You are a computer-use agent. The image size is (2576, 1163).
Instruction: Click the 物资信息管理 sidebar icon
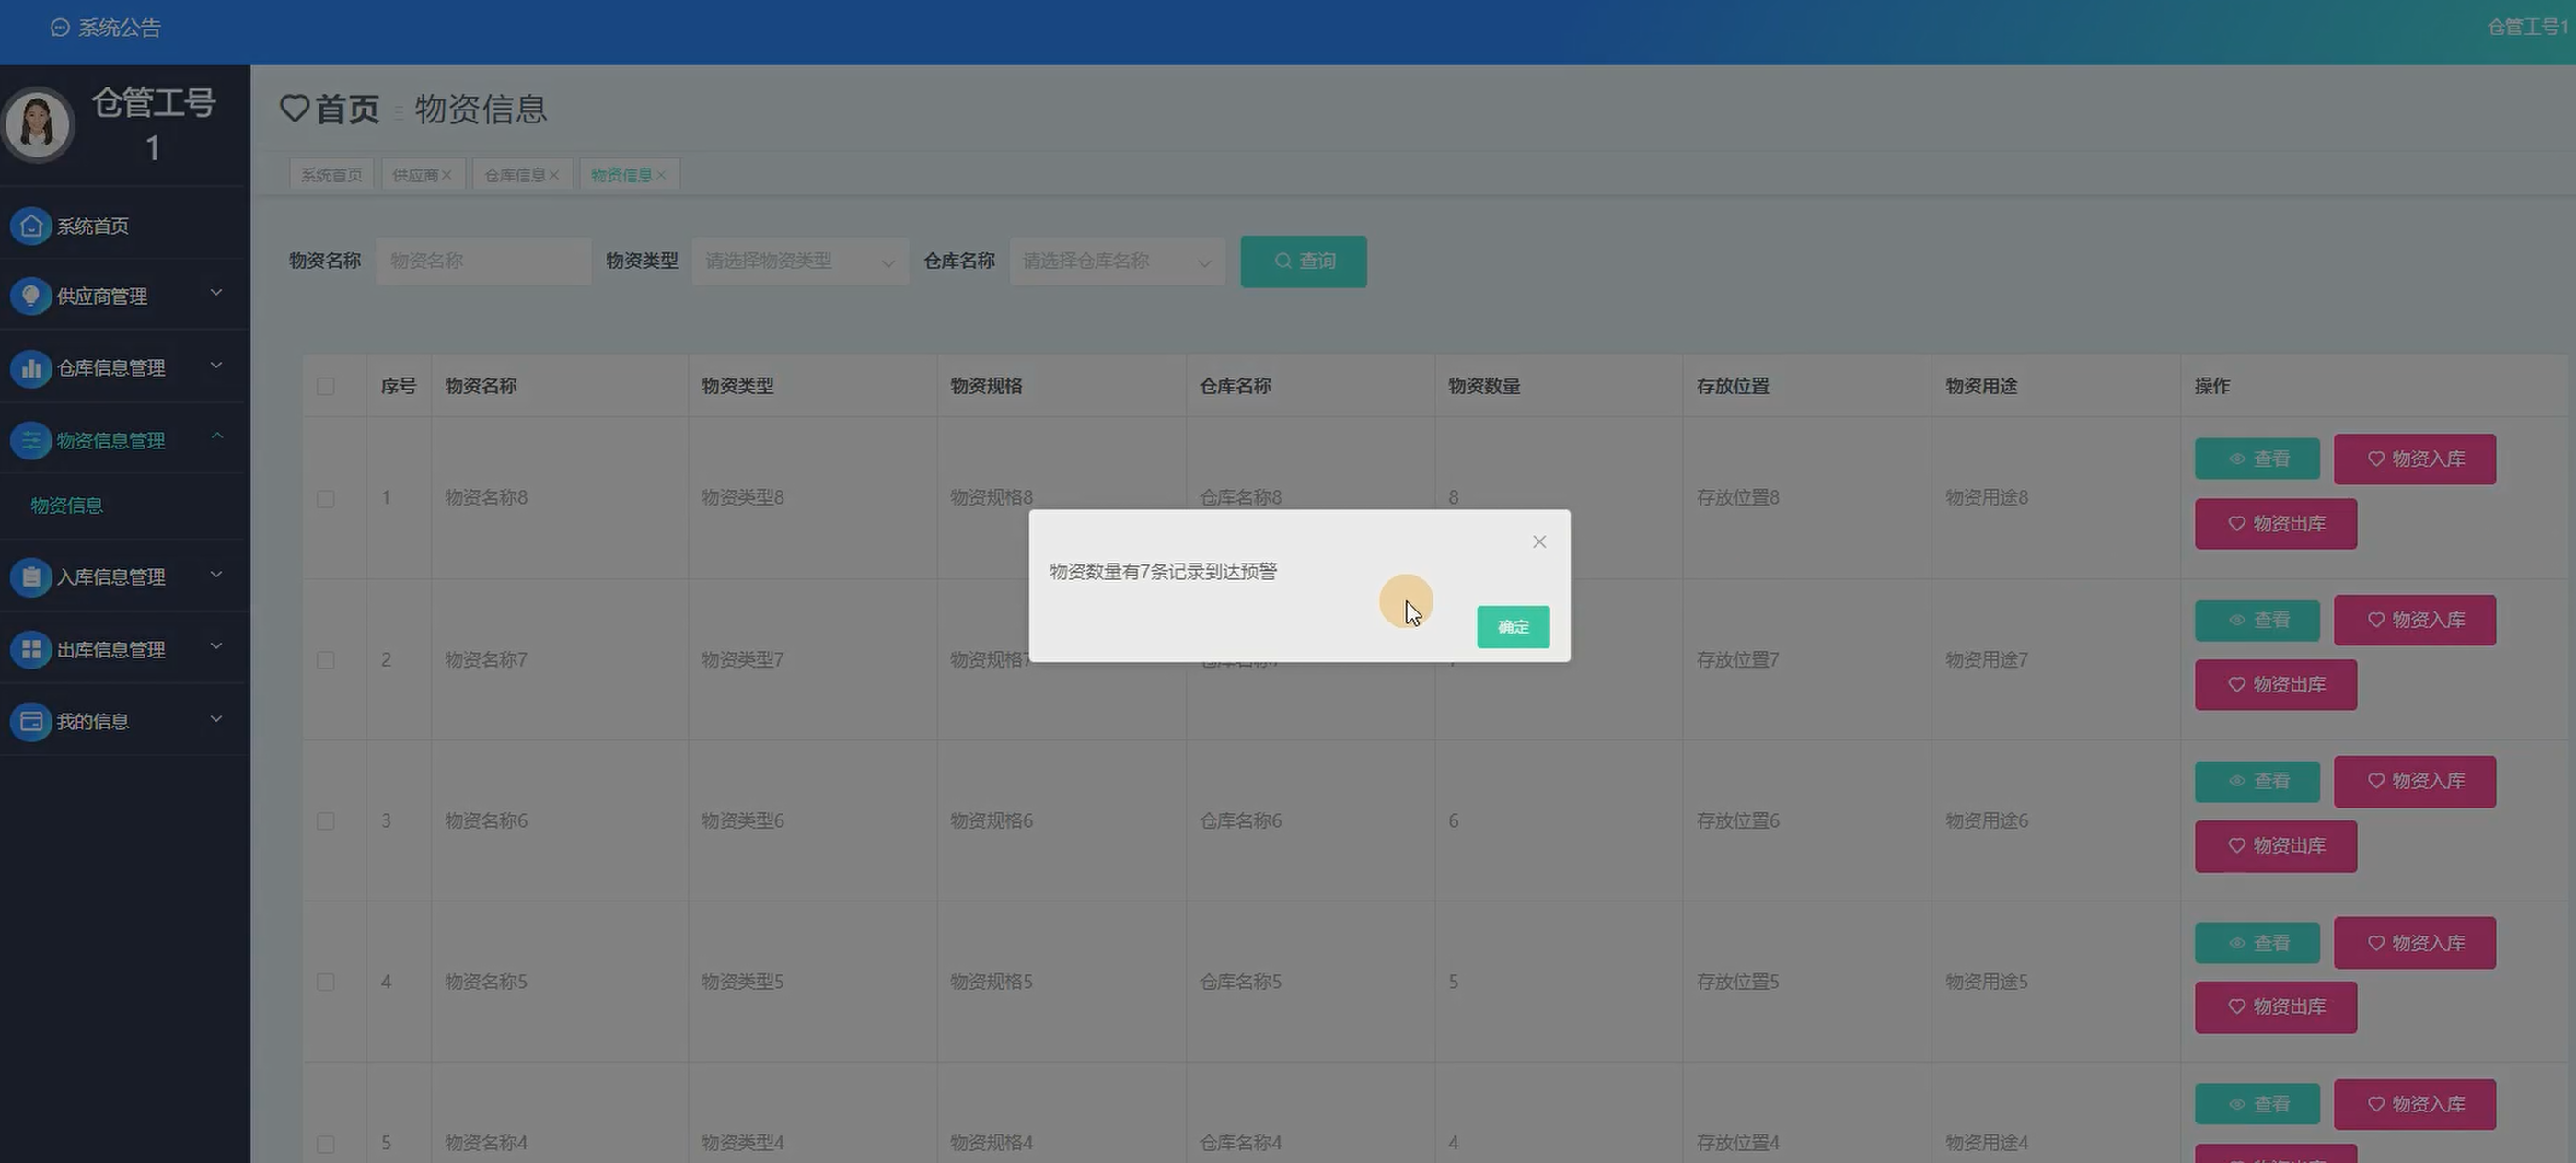31,440
